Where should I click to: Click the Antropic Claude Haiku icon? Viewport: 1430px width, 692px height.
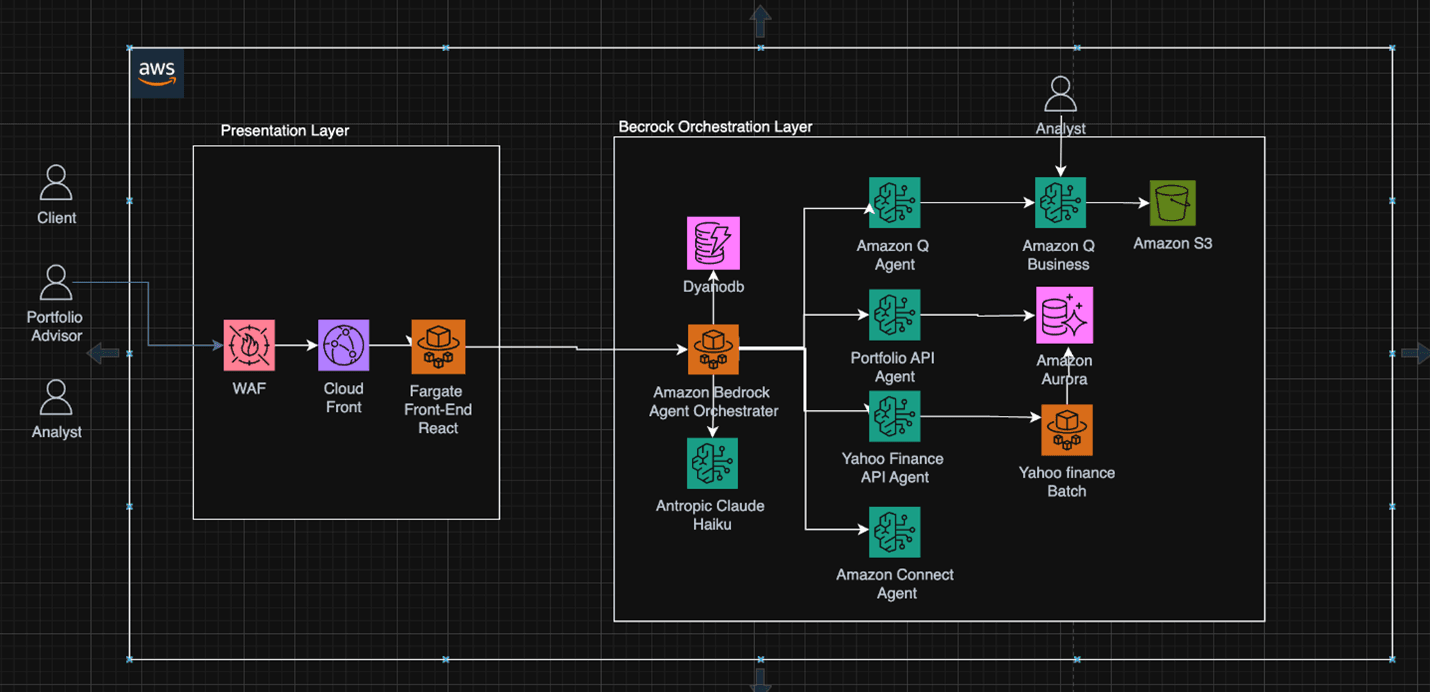click(712, 463)
